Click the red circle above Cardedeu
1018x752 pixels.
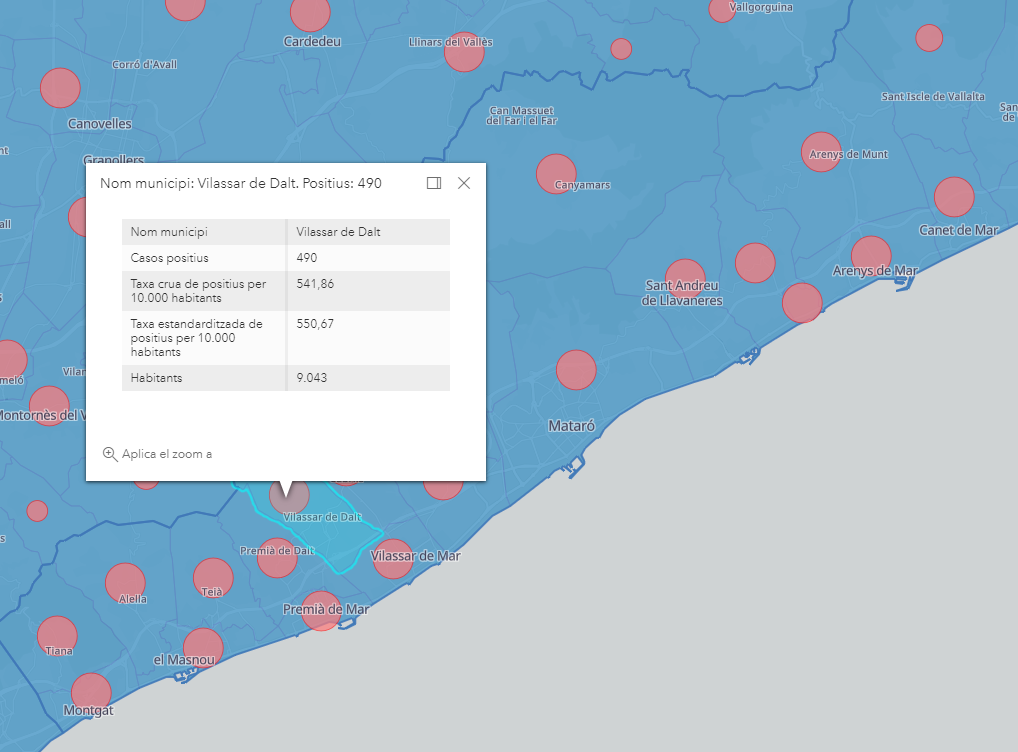[310, 13]
